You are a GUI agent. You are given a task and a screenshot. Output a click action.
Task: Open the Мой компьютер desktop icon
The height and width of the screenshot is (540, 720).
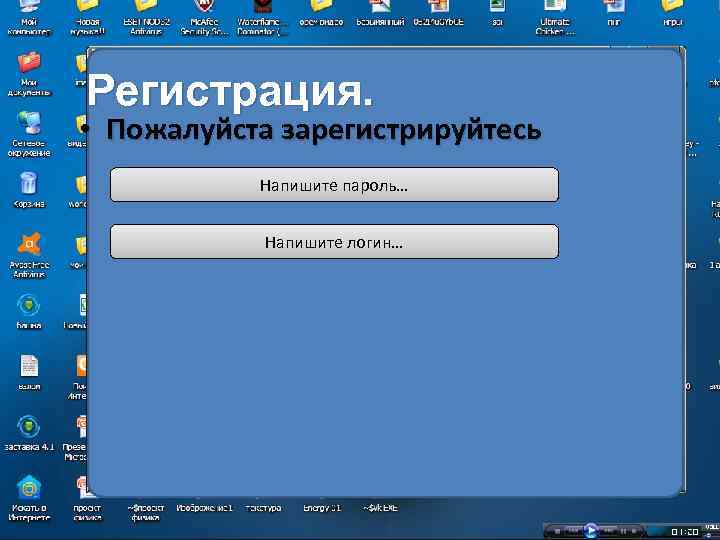[28, 17]
